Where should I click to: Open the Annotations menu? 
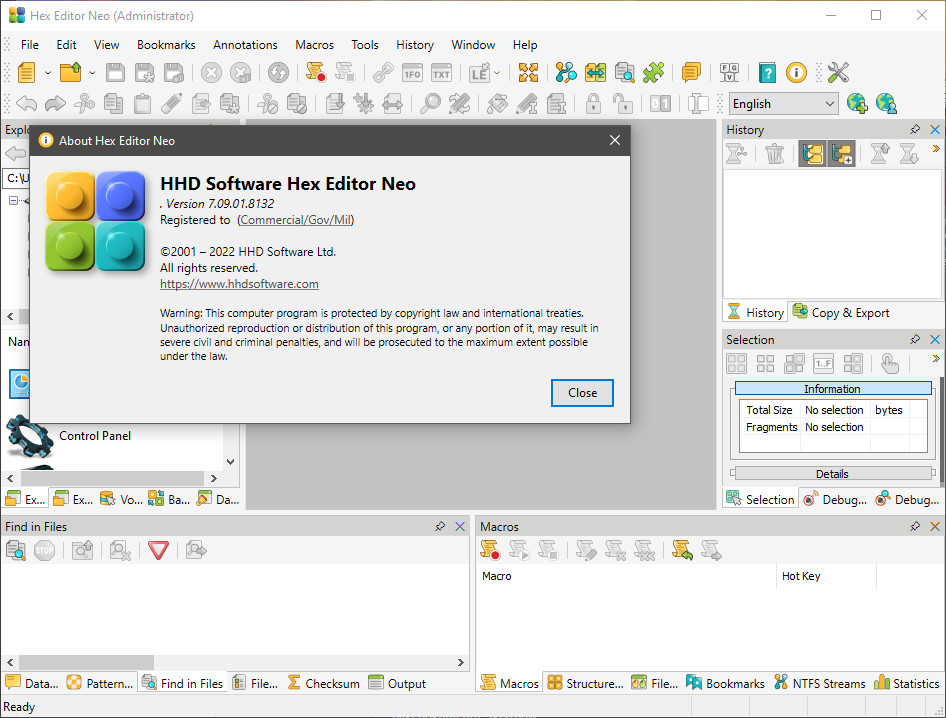245,45
